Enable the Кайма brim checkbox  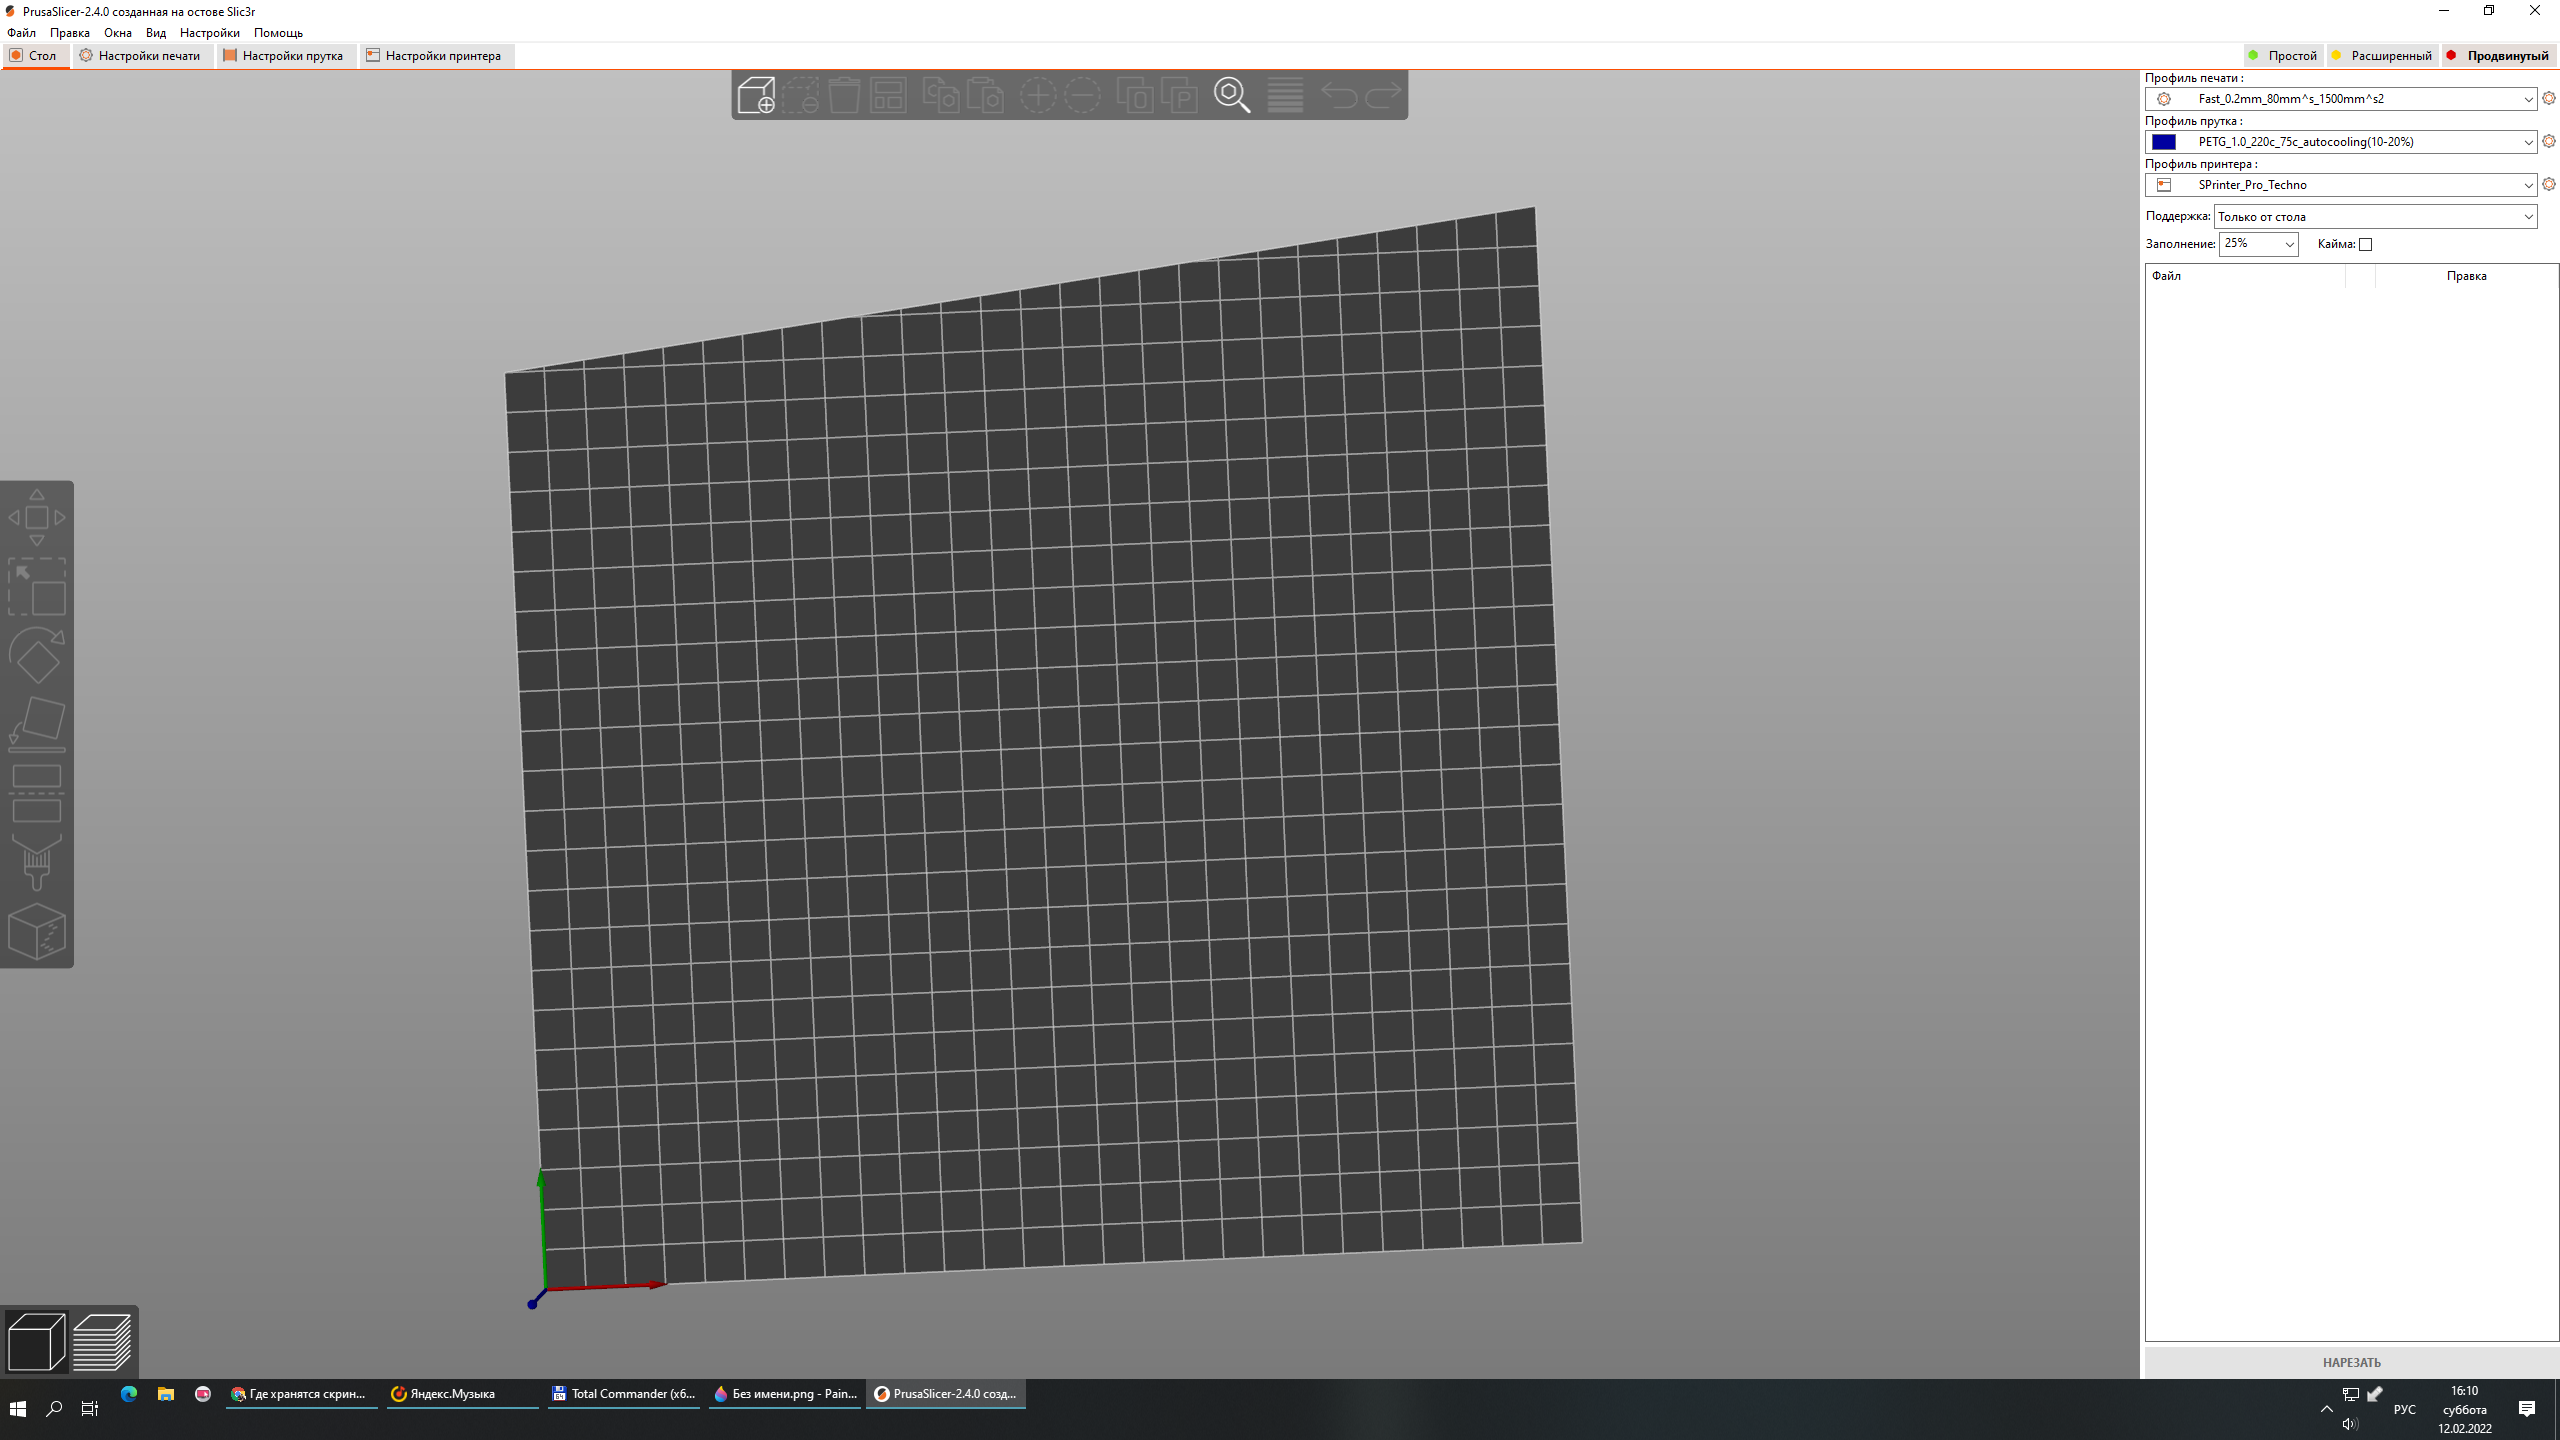coord(2365,244)
